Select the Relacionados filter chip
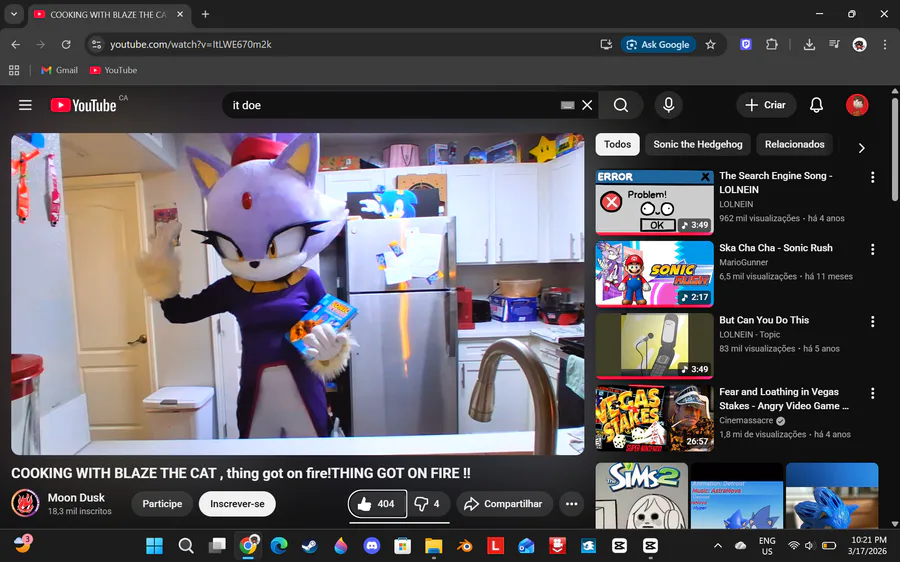The height and width of the screenshot is (562, 900). [x=794, y=145]
